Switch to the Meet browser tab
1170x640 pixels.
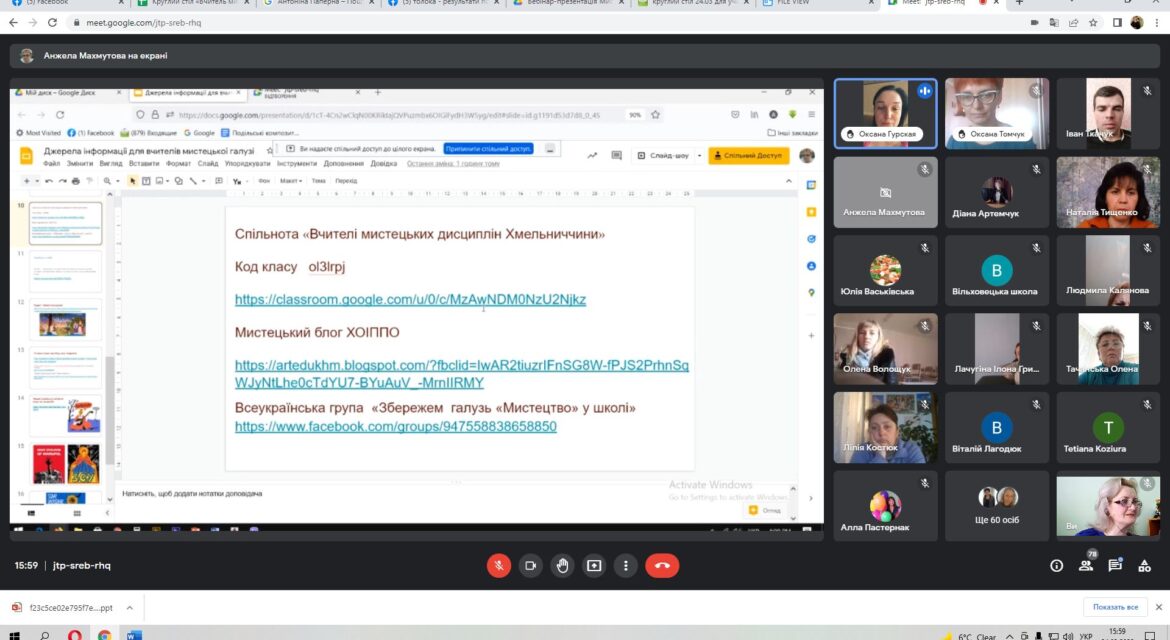point(933,3)
